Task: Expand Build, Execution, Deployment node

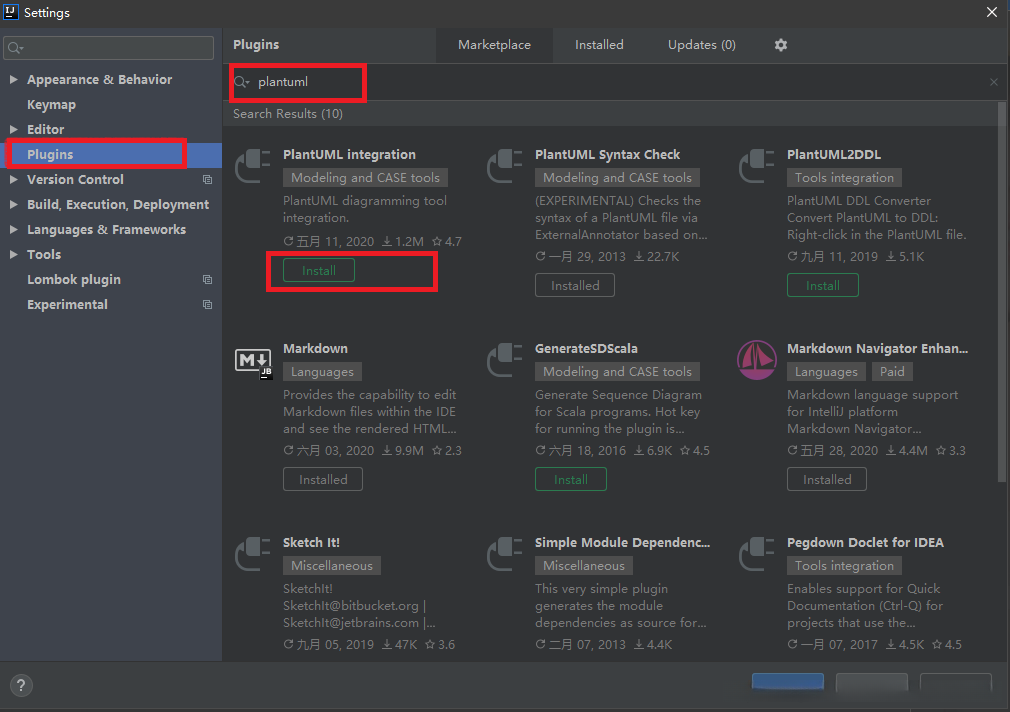Action: (x=14, y=204)
